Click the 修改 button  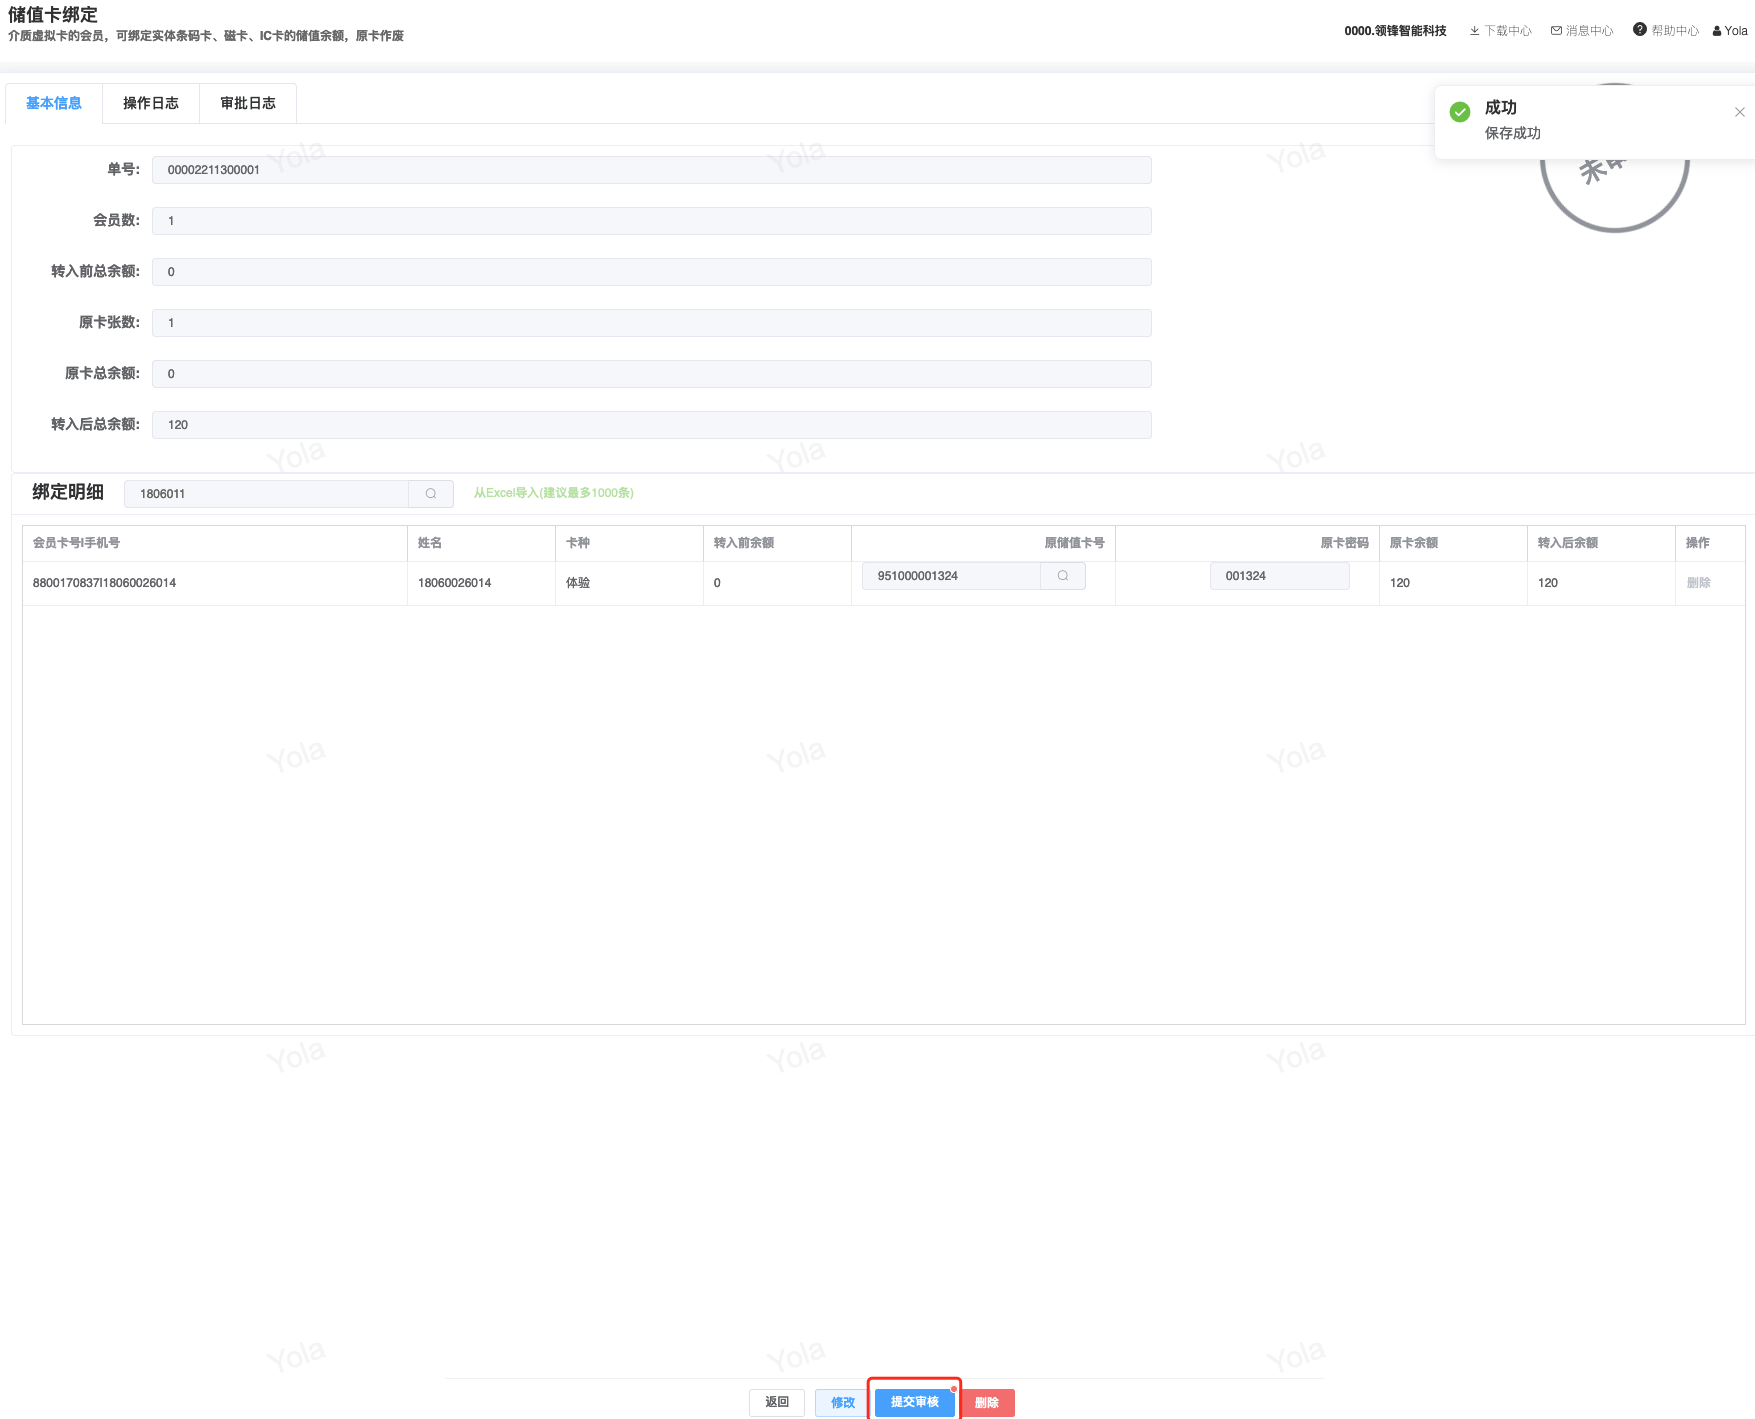click(843, 1403)
